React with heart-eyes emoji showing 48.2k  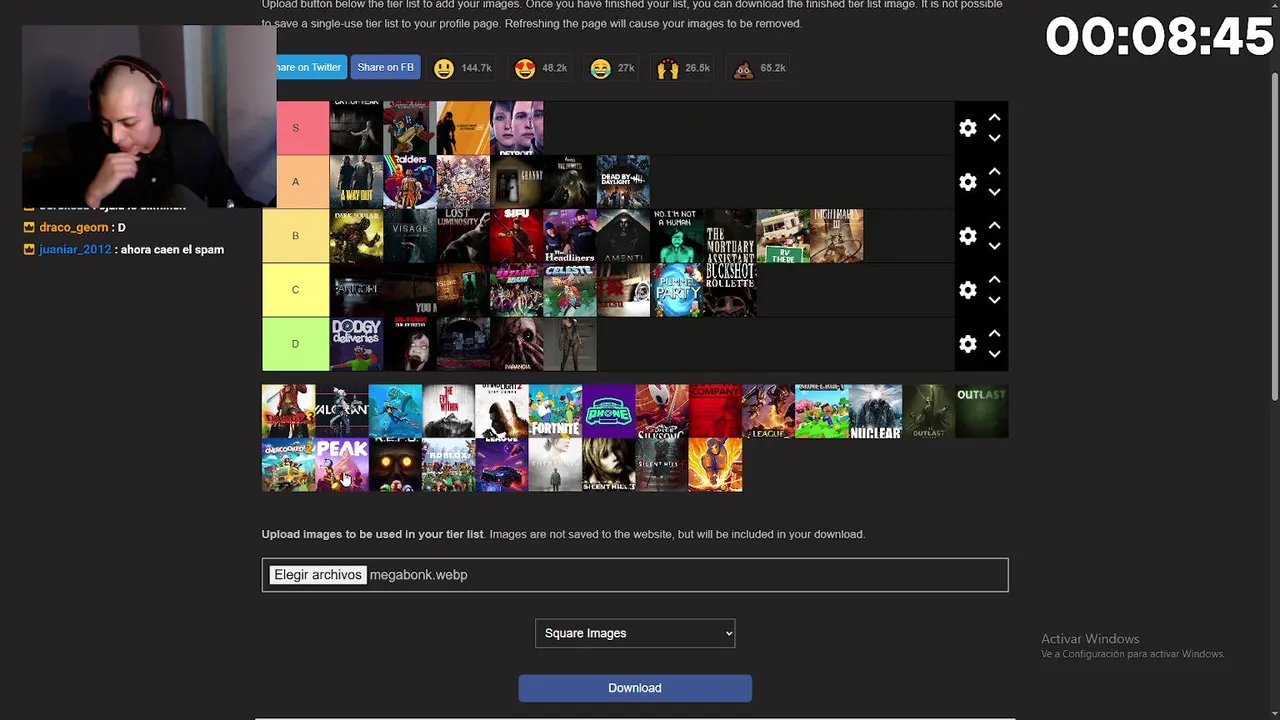(541, 68)
